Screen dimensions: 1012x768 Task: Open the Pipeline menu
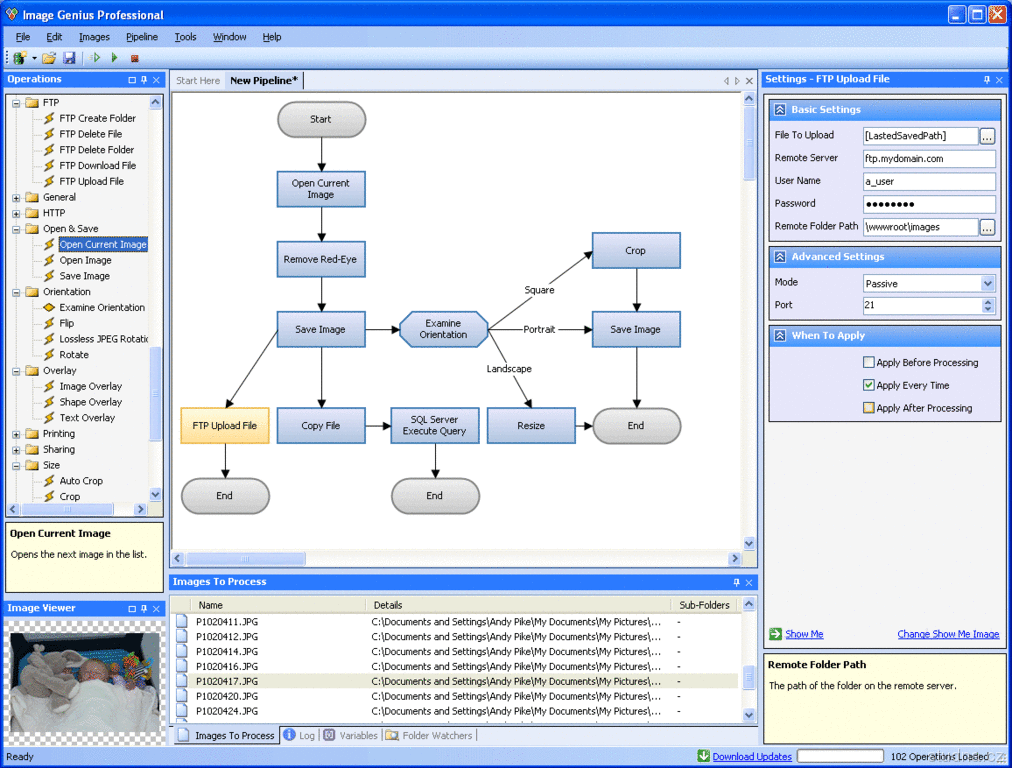141,37
